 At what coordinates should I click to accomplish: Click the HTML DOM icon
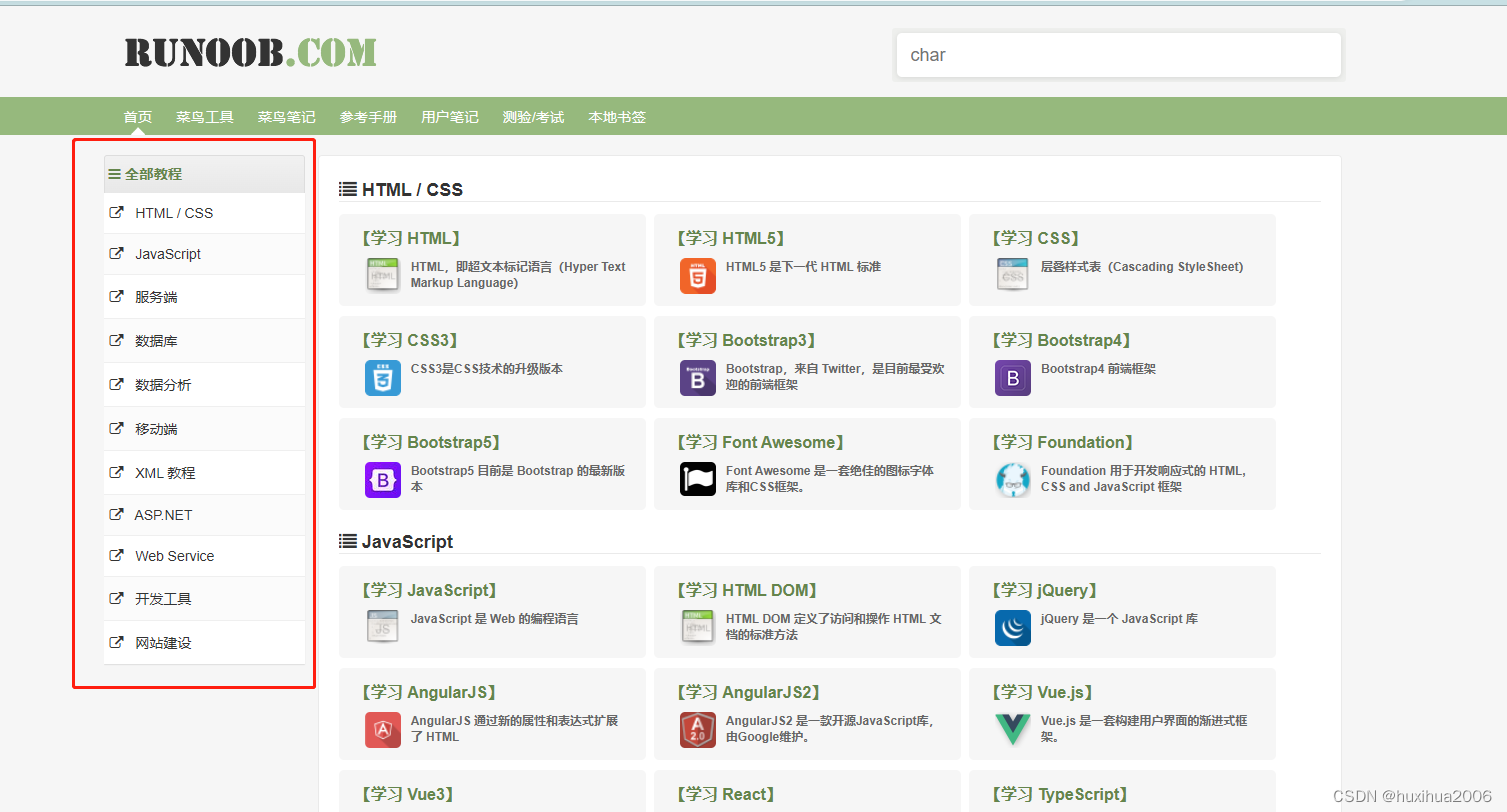[698, 627]
